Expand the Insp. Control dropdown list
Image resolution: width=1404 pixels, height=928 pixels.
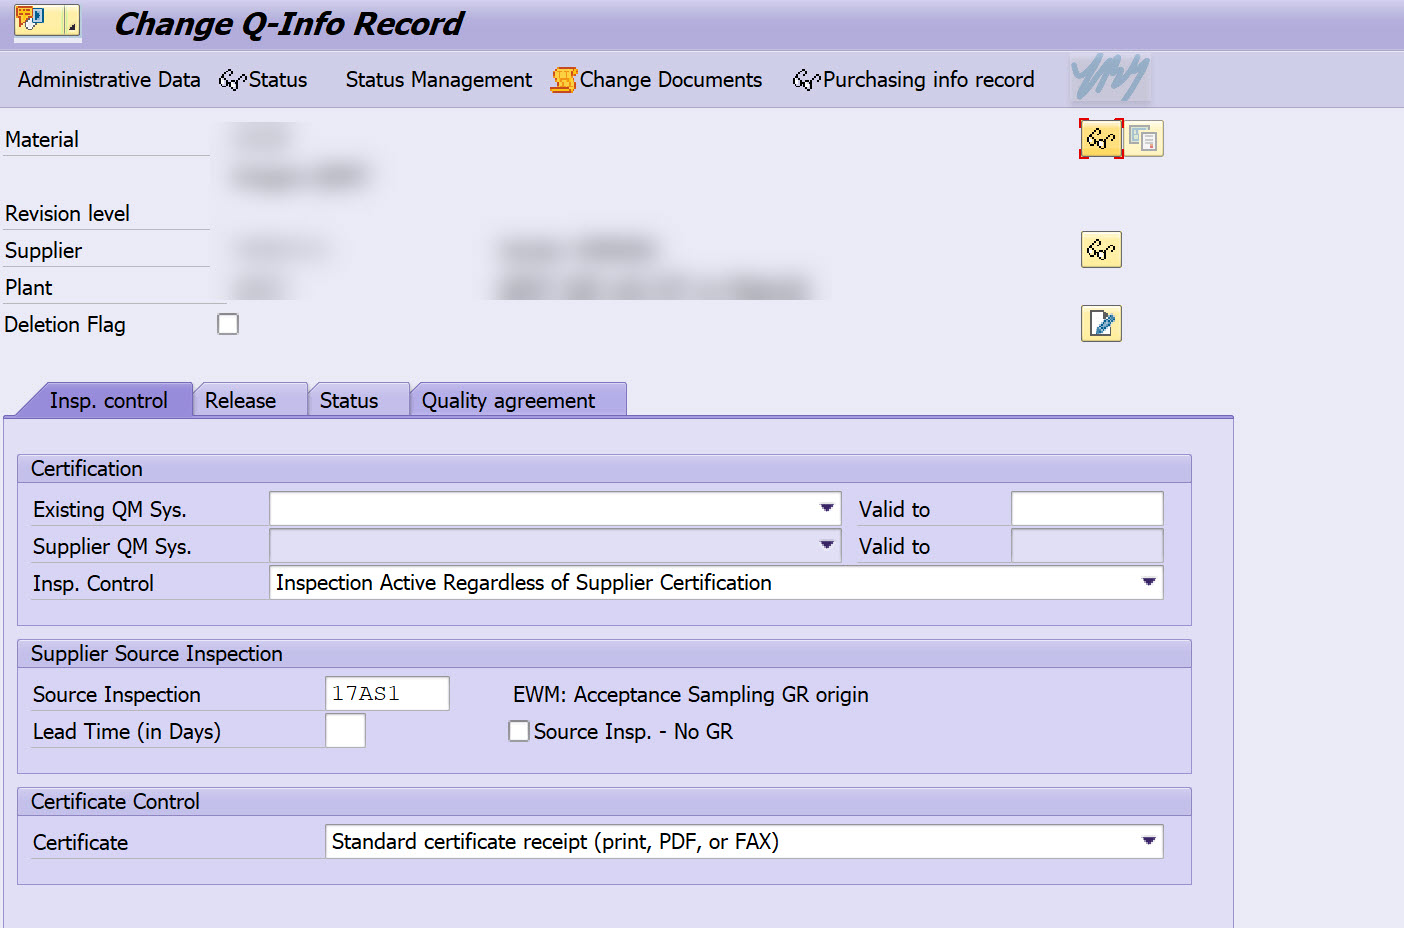pyautogui.click(x=1148, y=582)
